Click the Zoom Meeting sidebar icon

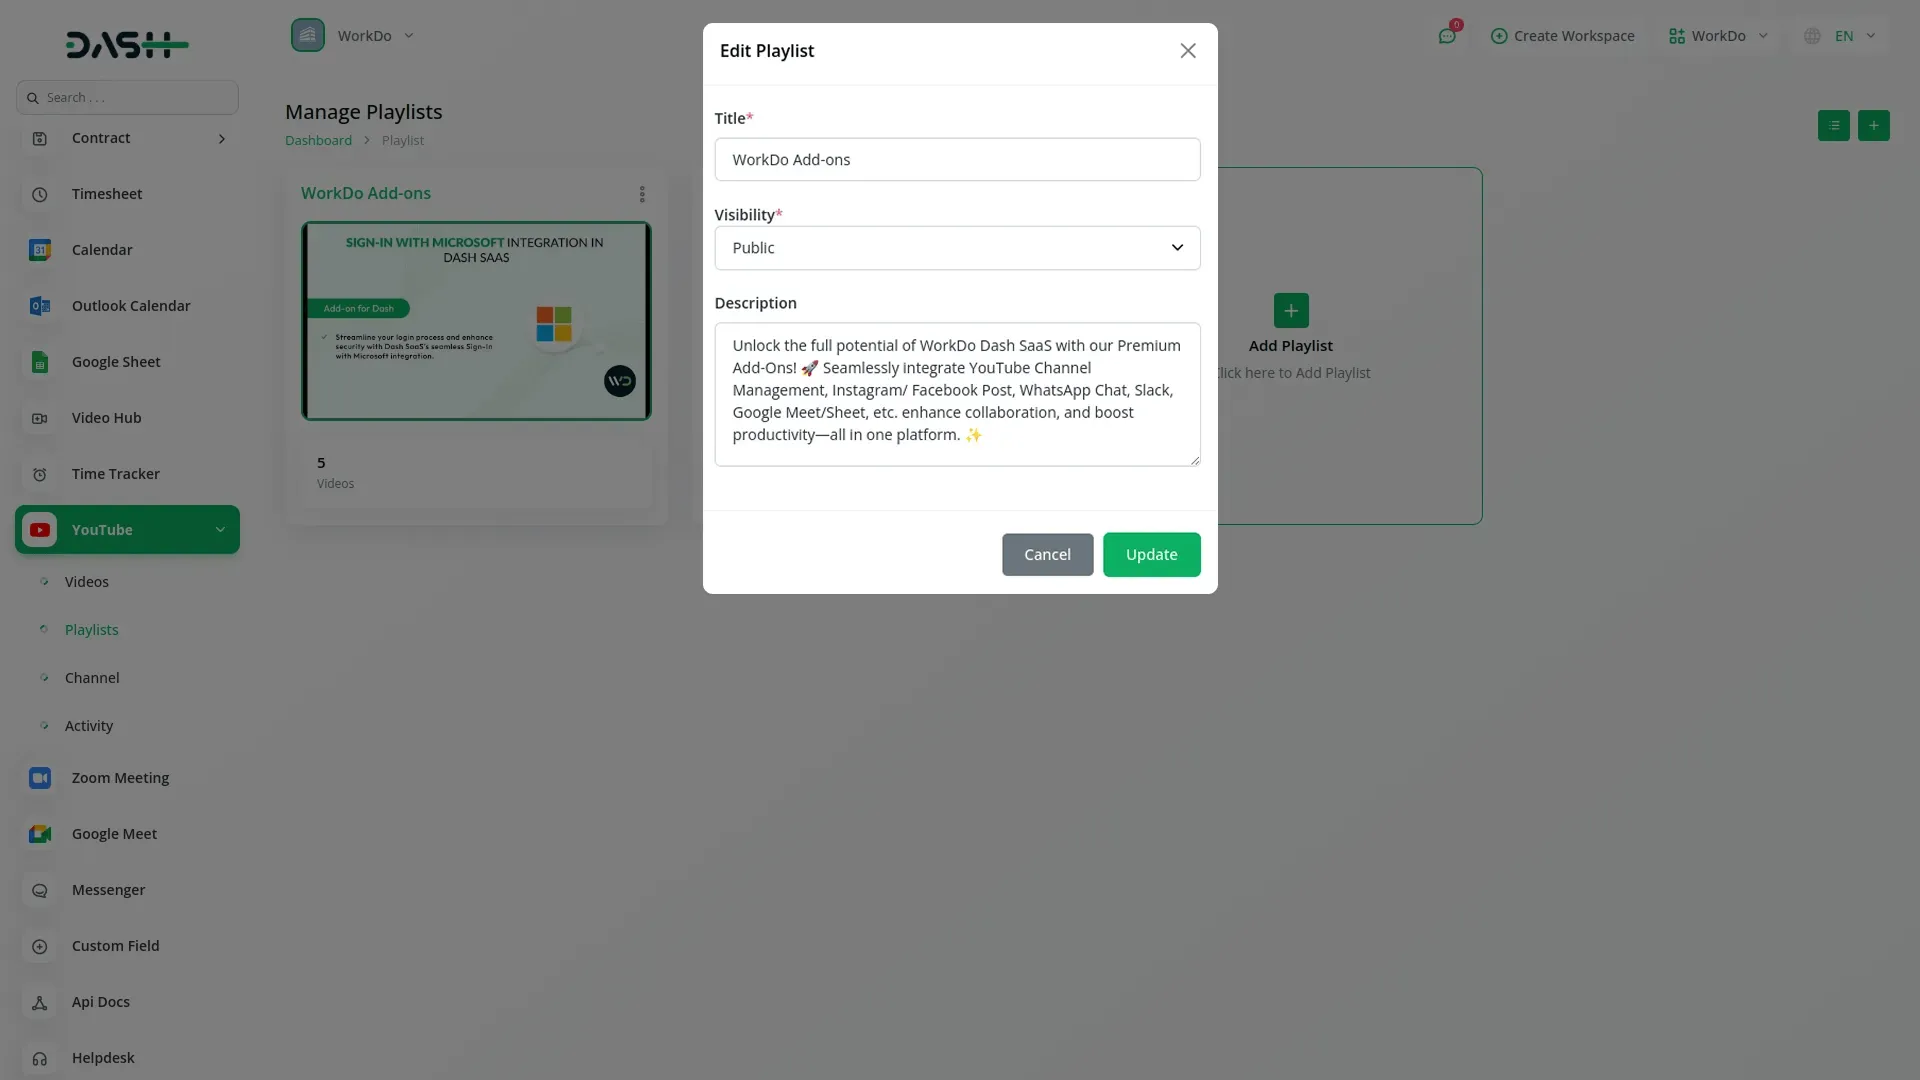40,778
